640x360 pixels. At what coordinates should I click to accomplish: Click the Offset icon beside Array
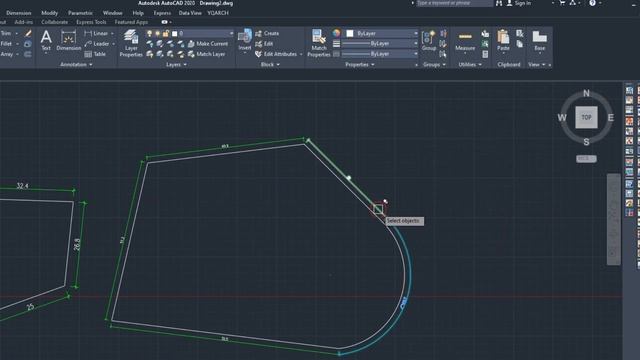click(28, 54)
